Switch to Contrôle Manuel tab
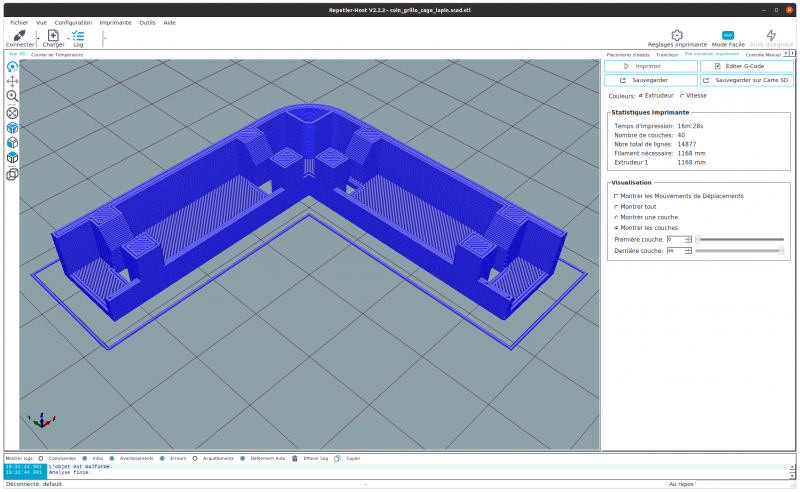800x492 pixels. [x=763, y=55]
